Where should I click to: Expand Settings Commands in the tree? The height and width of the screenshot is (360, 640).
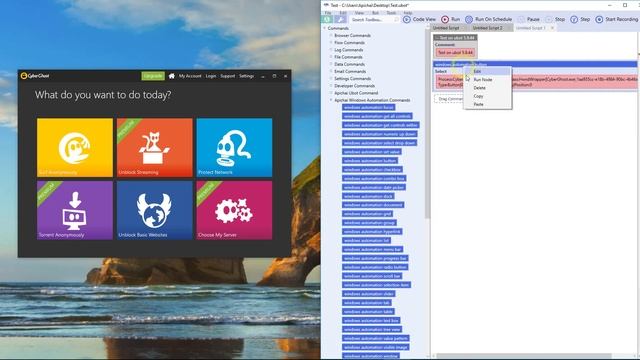click(x=331, y=78)
